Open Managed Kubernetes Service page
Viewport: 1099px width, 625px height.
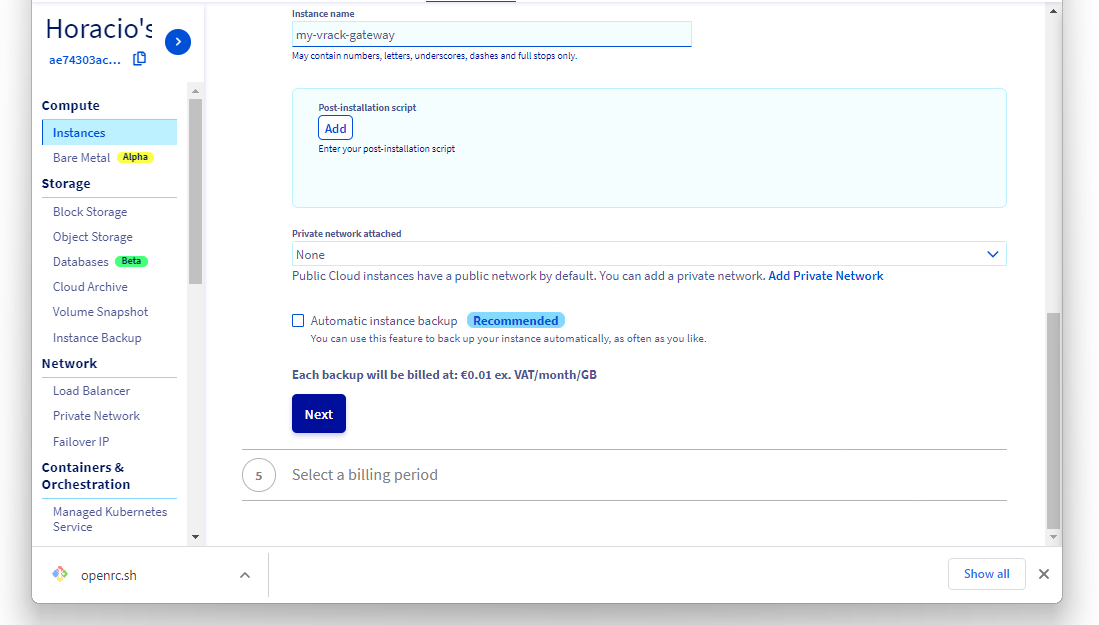point(109,519)
